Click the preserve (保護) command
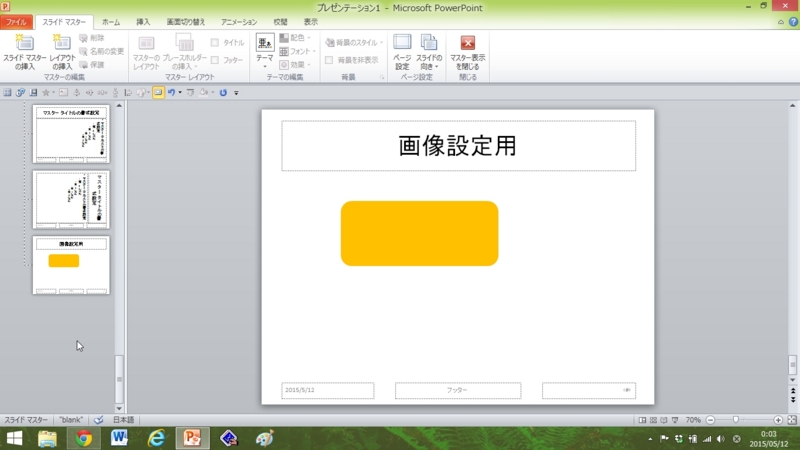The image size is (800, 450). coord(92,65)
